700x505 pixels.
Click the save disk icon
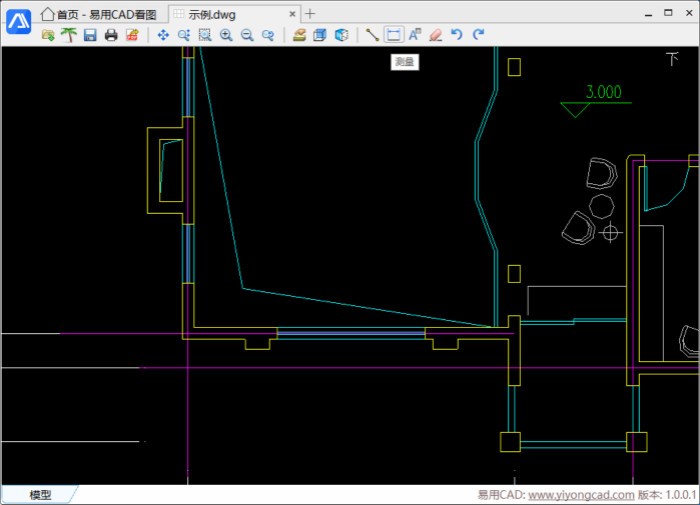[90, 35]
